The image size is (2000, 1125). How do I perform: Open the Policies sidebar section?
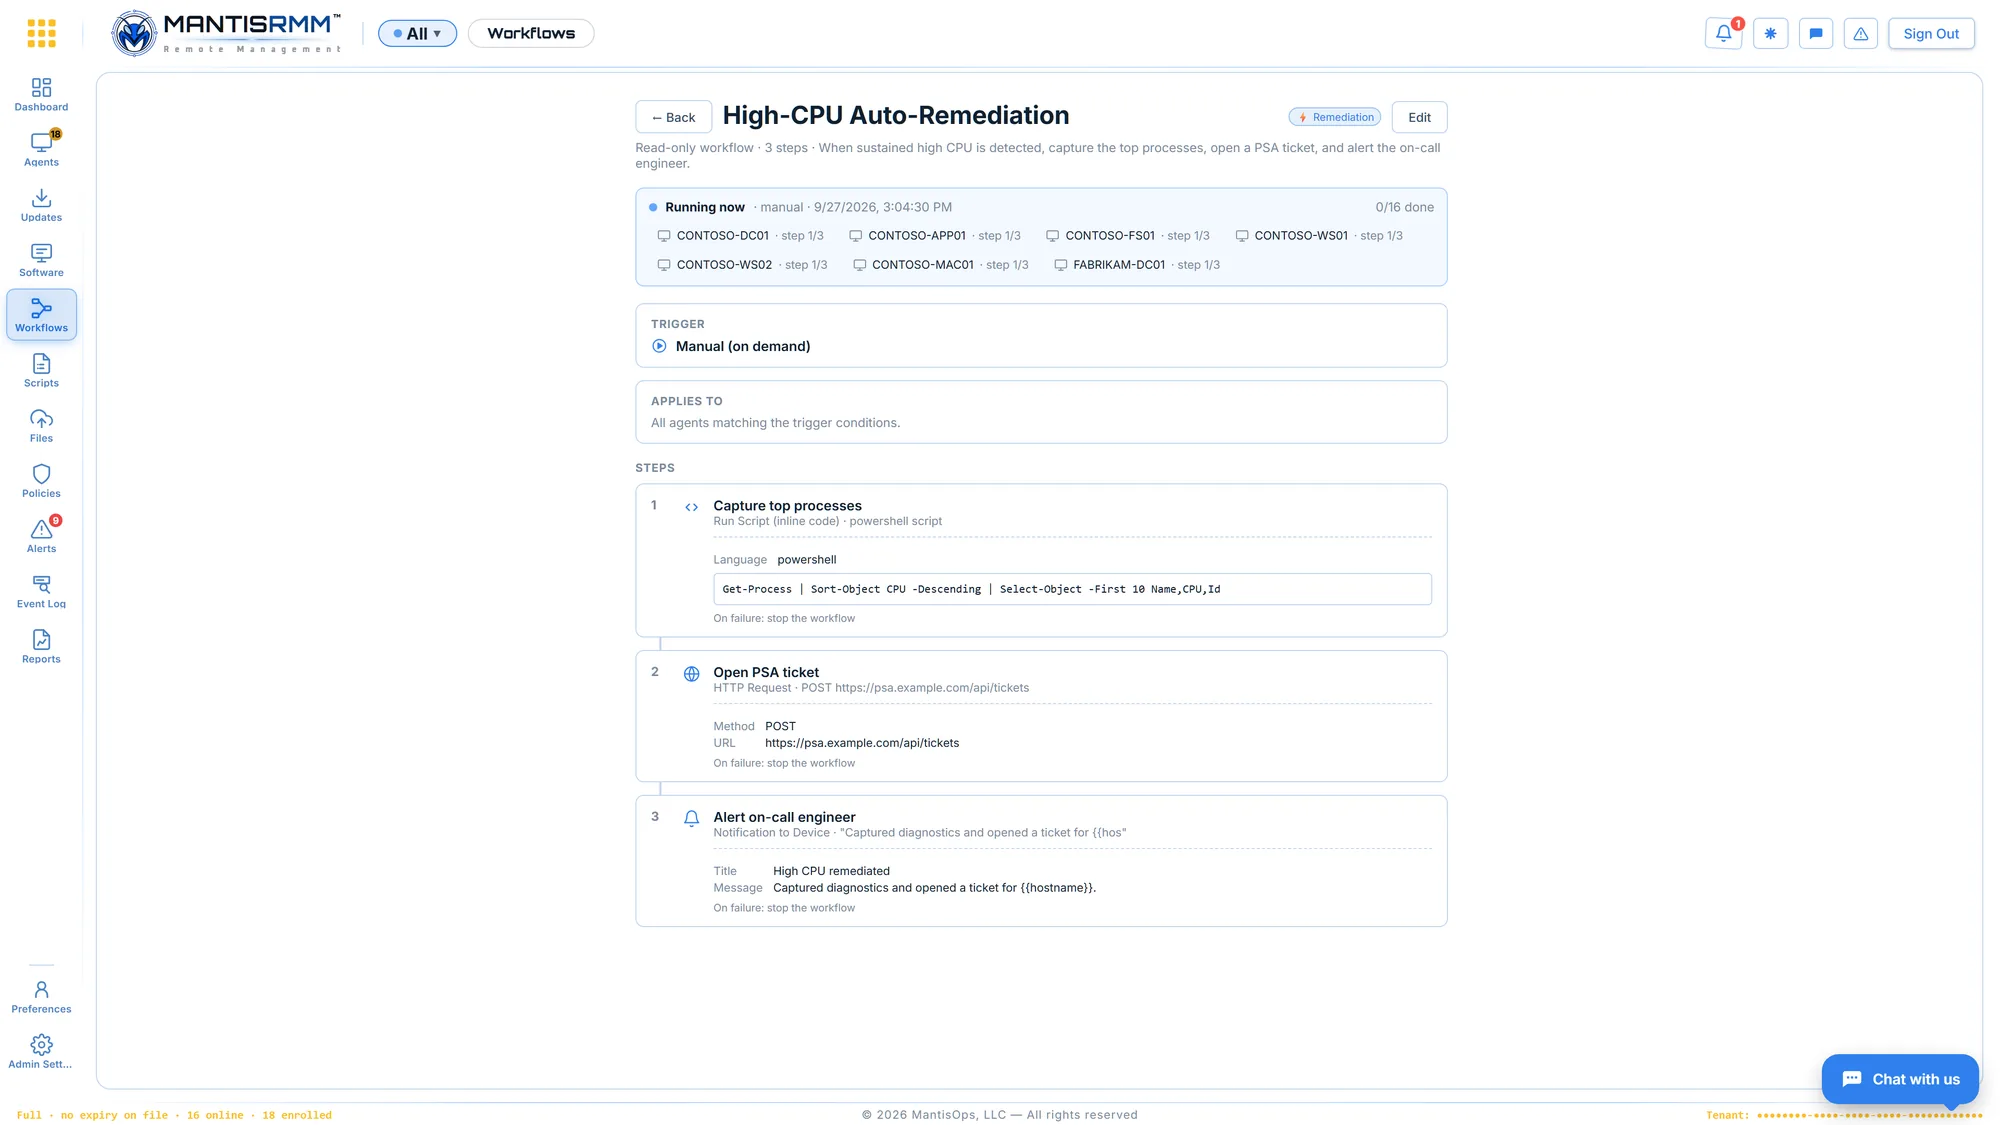pyautogui.click(x=41, y=481)
